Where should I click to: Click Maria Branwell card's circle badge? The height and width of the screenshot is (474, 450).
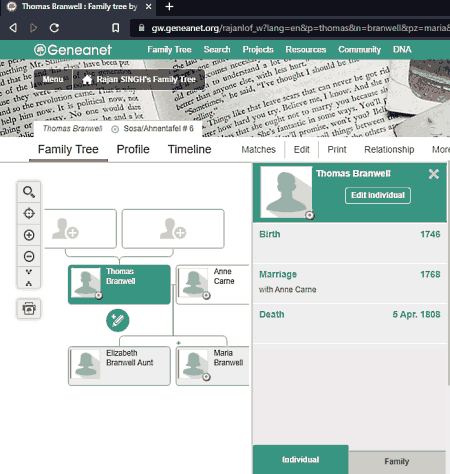point(207,377)
